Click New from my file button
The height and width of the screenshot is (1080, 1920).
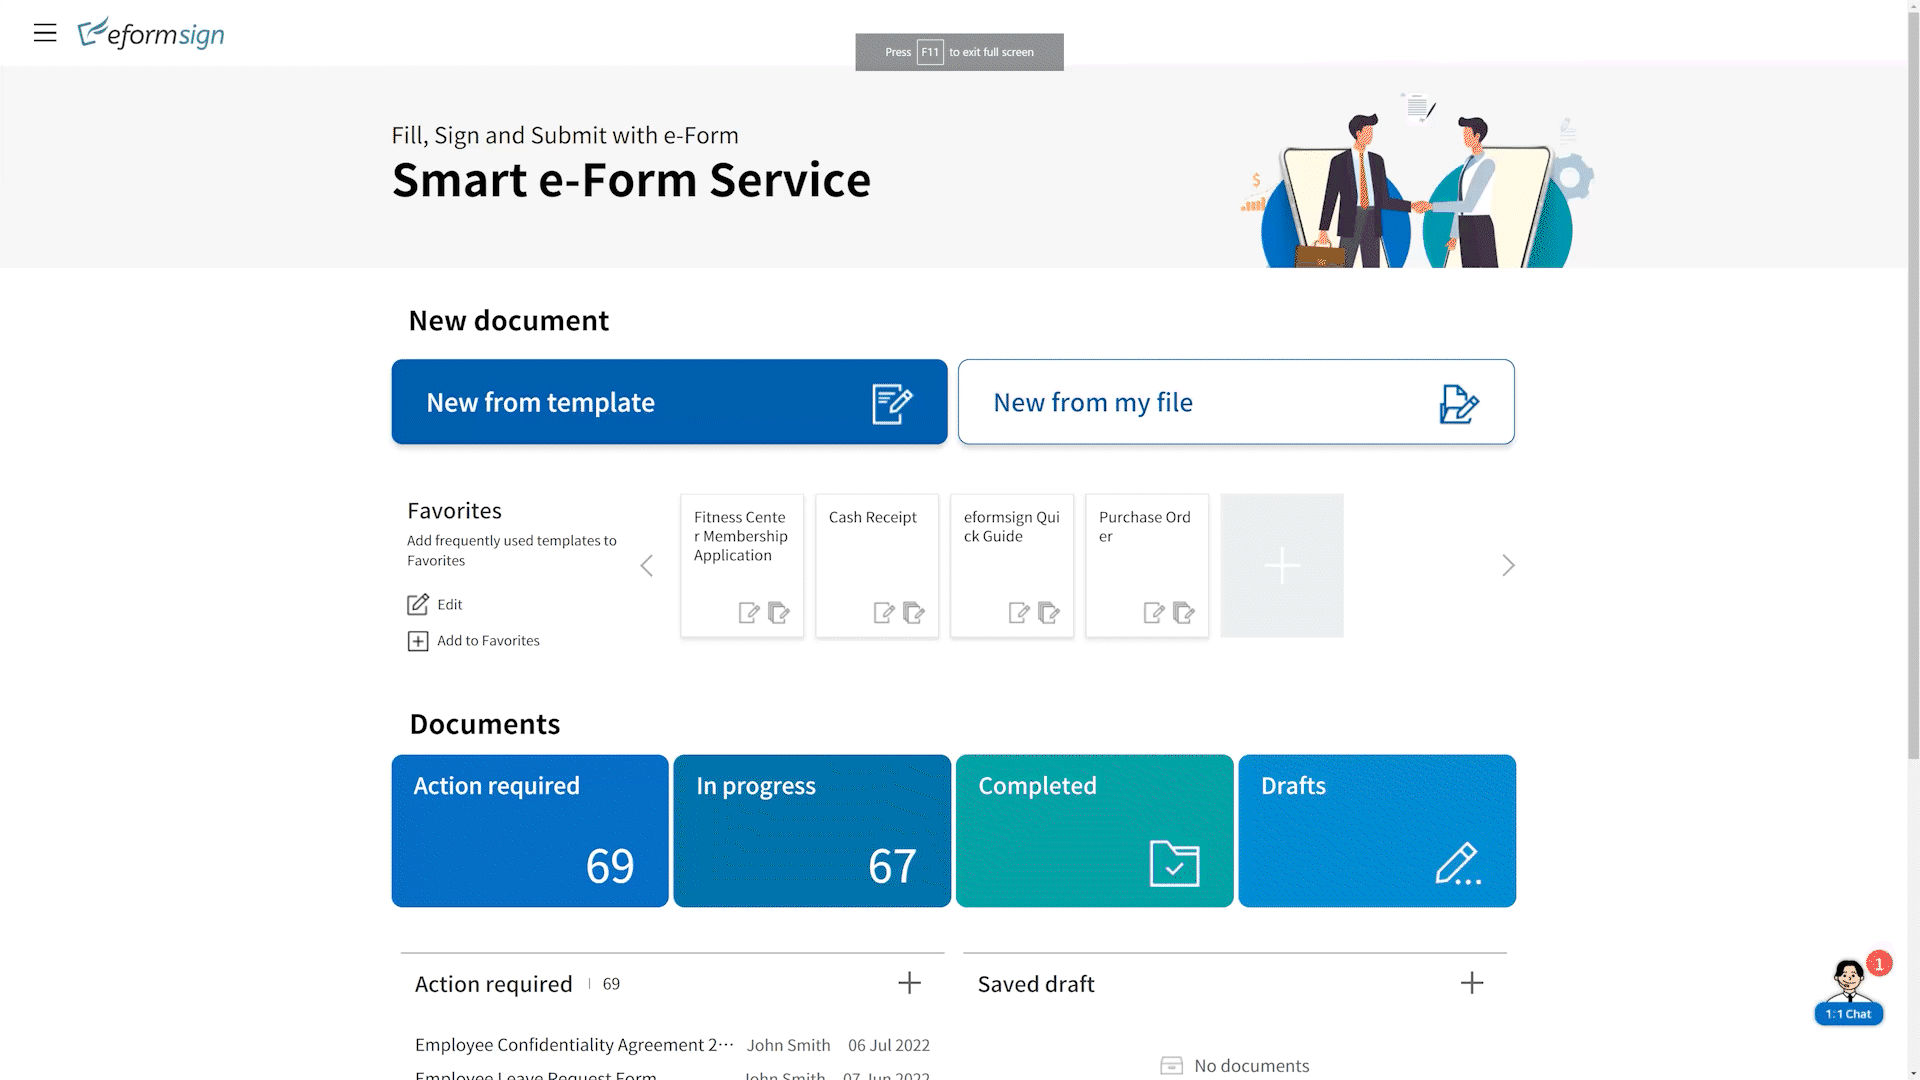pos(1236,402)
